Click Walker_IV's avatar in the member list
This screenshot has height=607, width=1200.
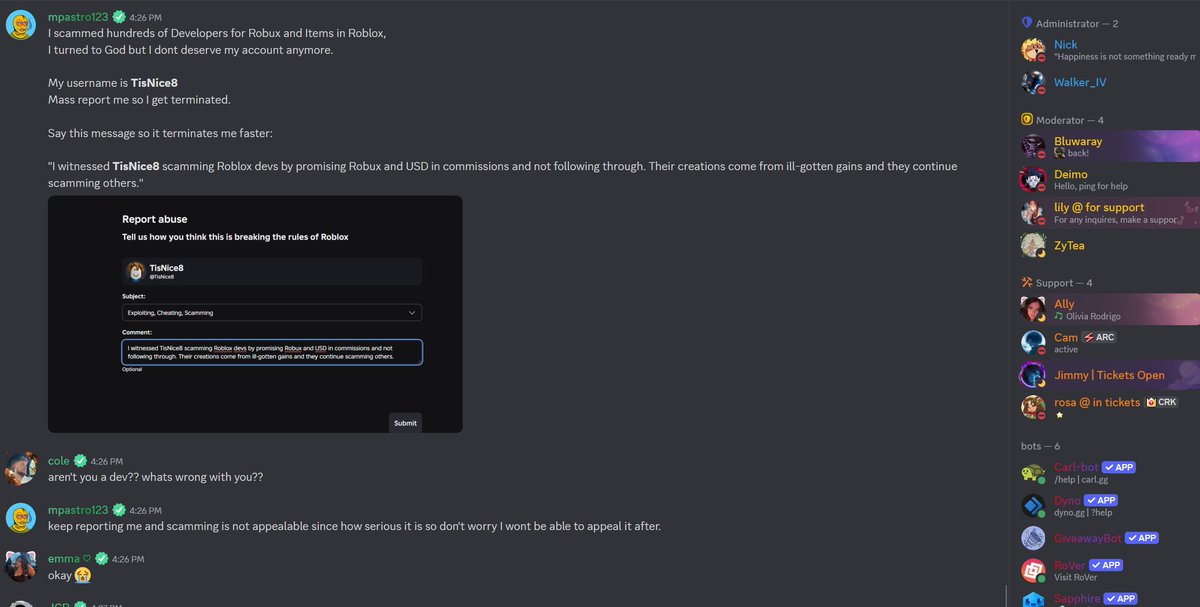(1033, 82)
